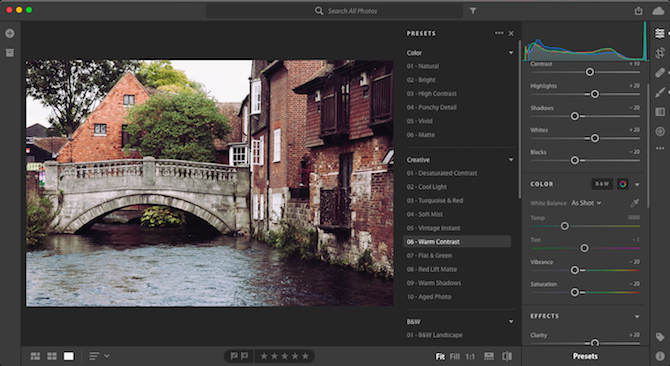670x366 pixels.
Task: Flag photo as picked
Action: [234, 356]
